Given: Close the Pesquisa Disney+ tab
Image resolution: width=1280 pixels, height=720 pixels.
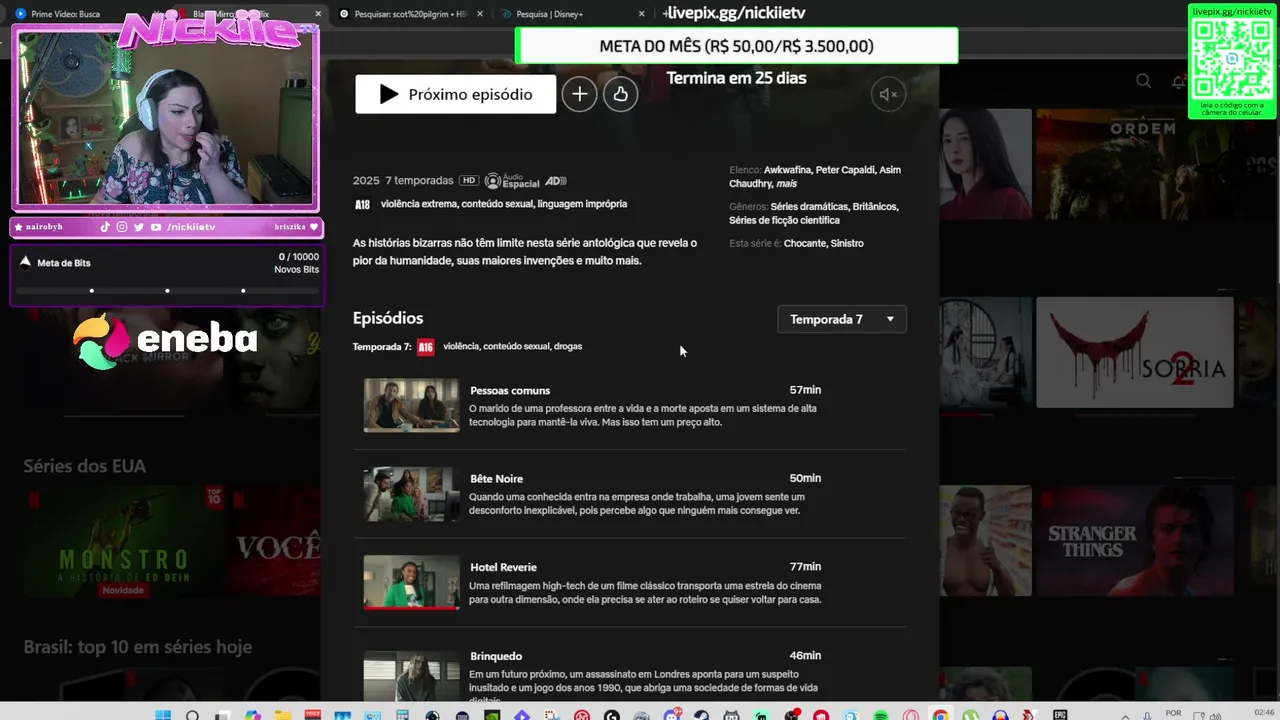Looking at the screenshot, I should (x=642, y=14).
